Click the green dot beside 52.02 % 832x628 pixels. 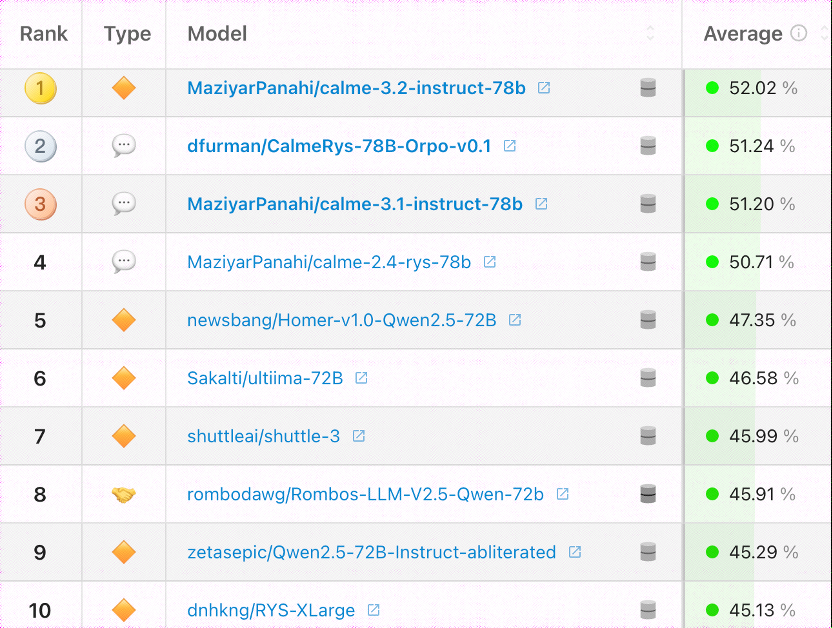tap(712, 88)
